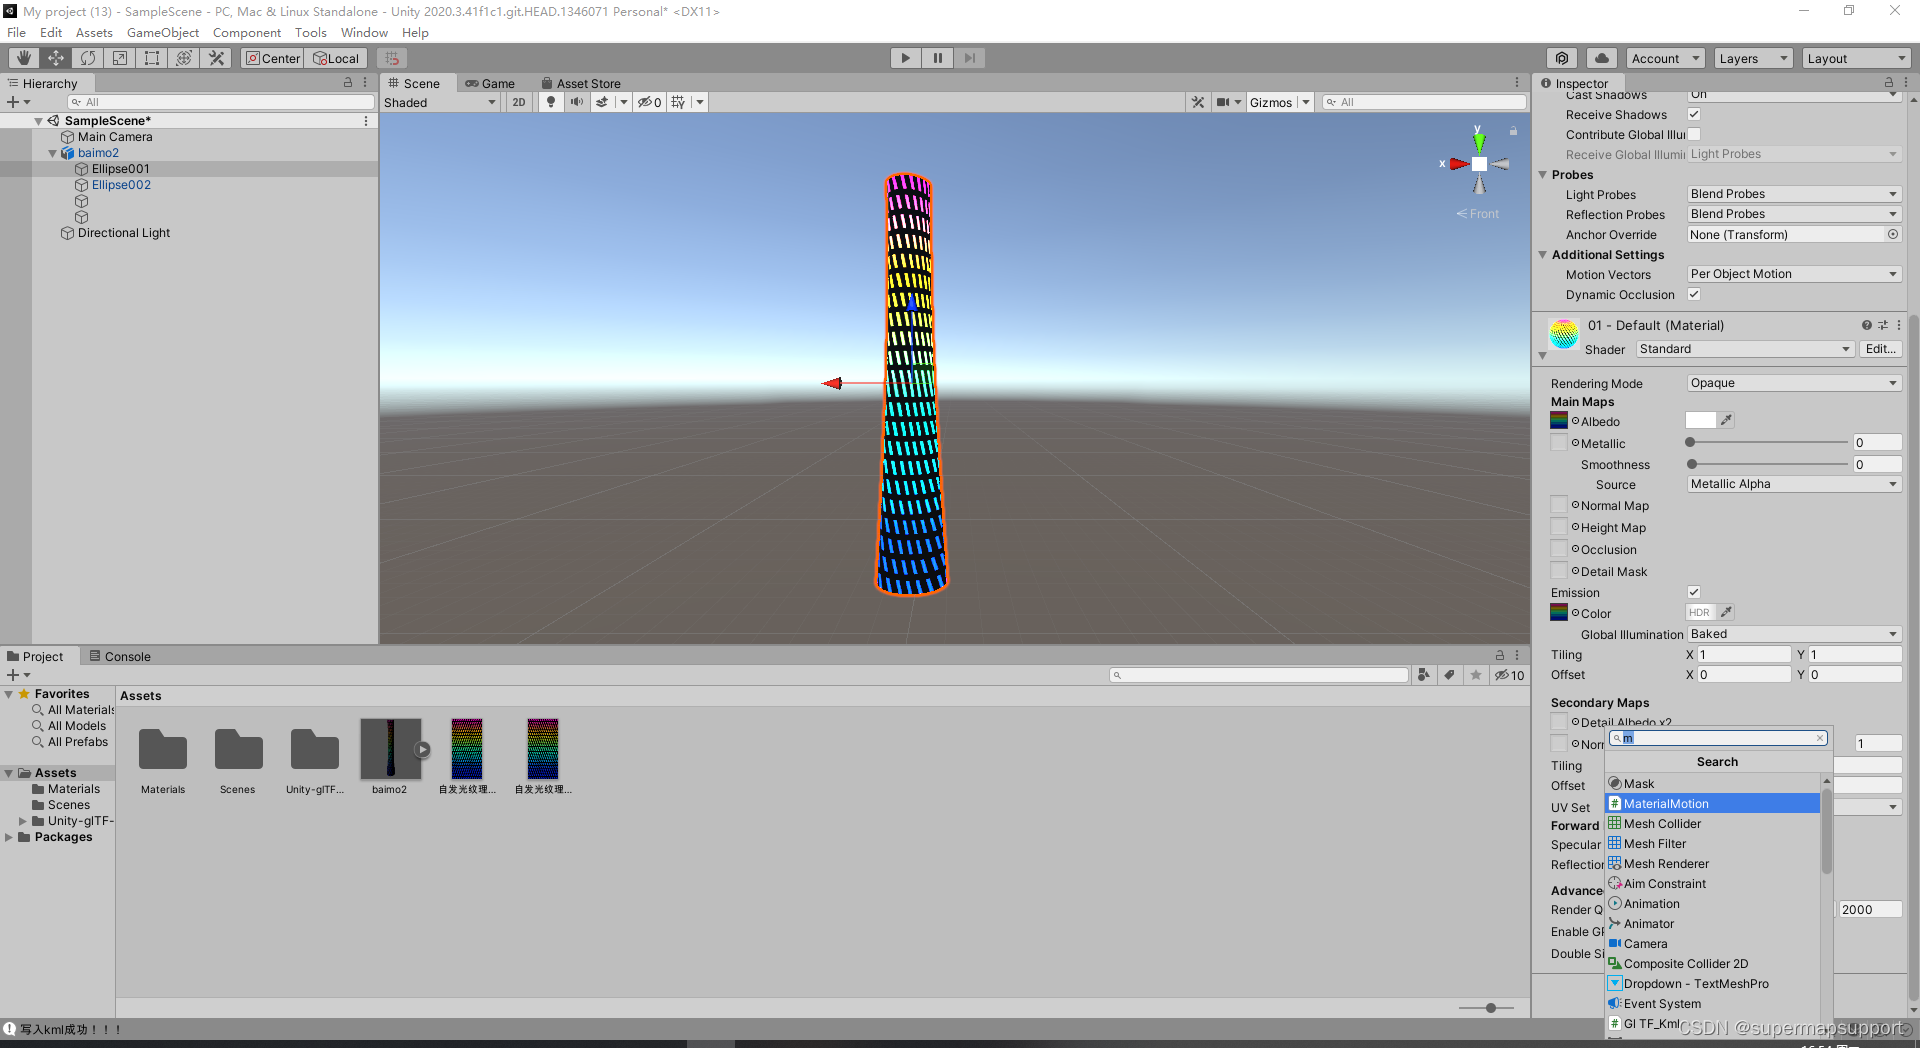Viewport: 1920px width, 1048px height.
Task: Toggle scene grid visibility icon
Action: 679,102
